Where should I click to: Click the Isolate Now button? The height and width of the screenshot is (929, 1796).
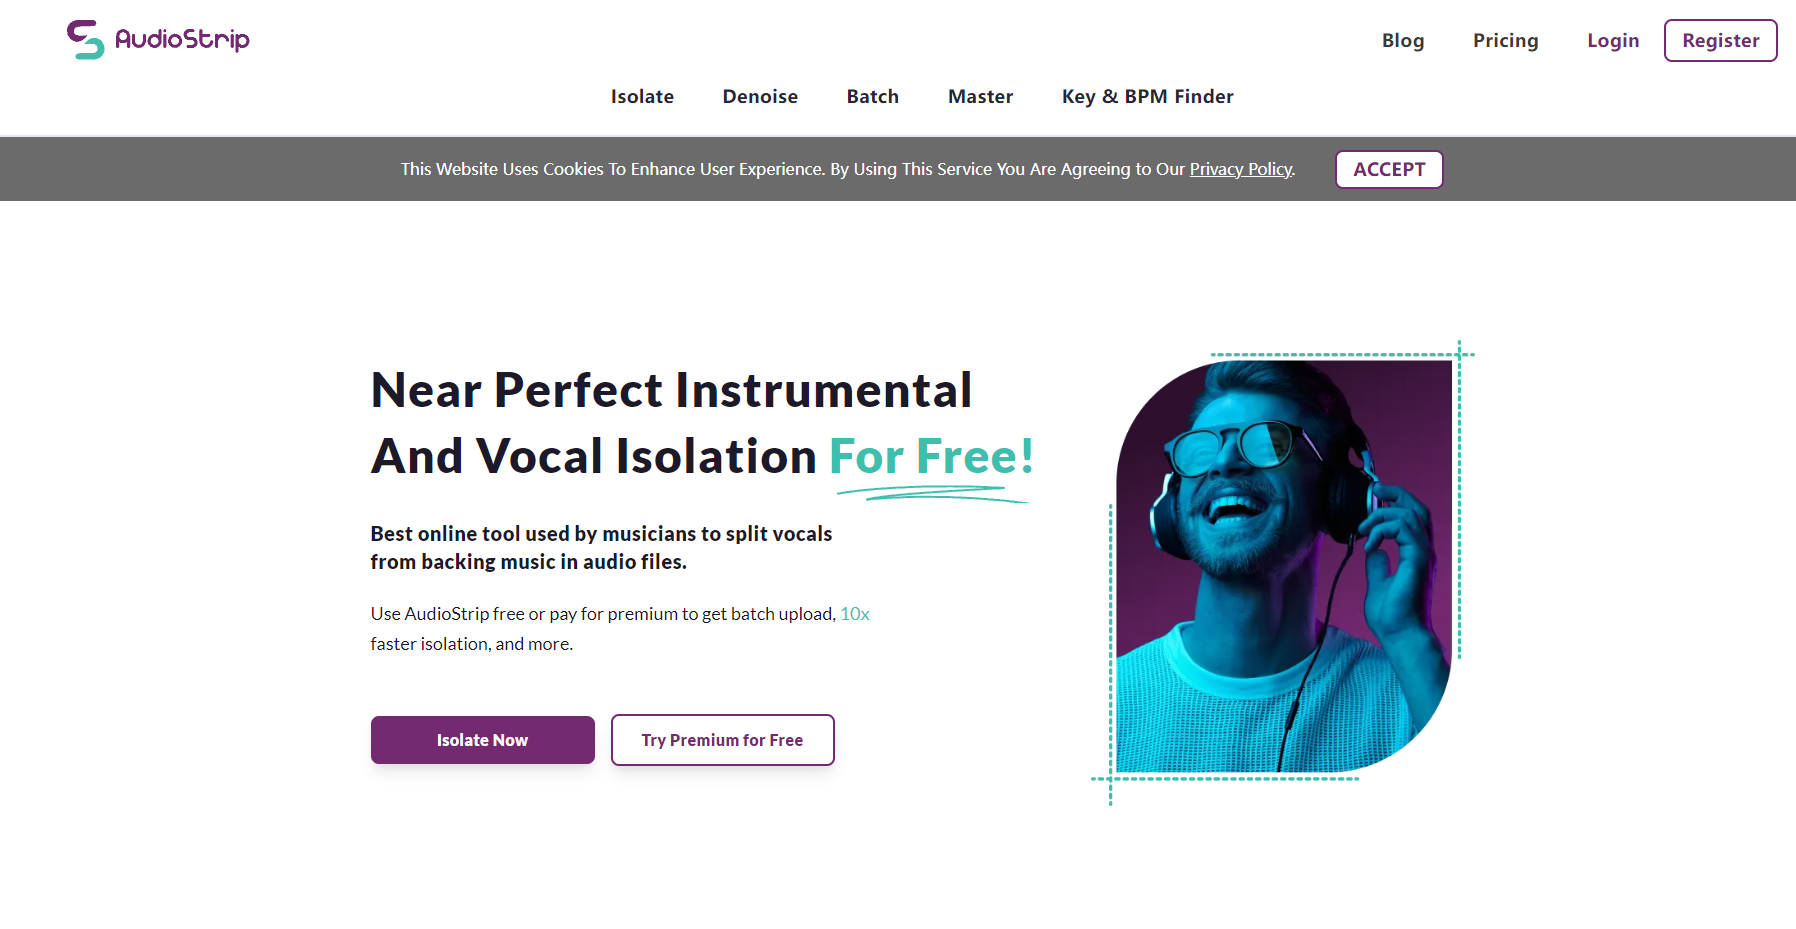pos(482,740)
